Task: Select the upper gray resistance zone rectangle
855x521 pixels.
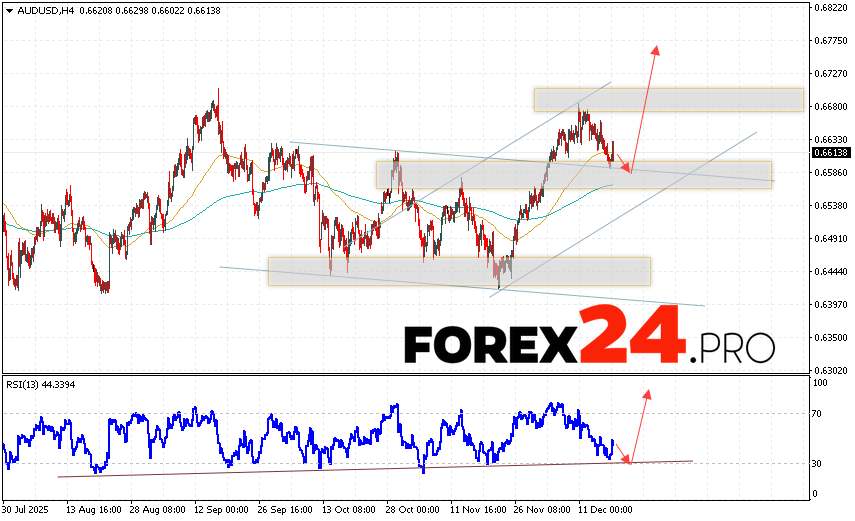Action: coord(668,100)
